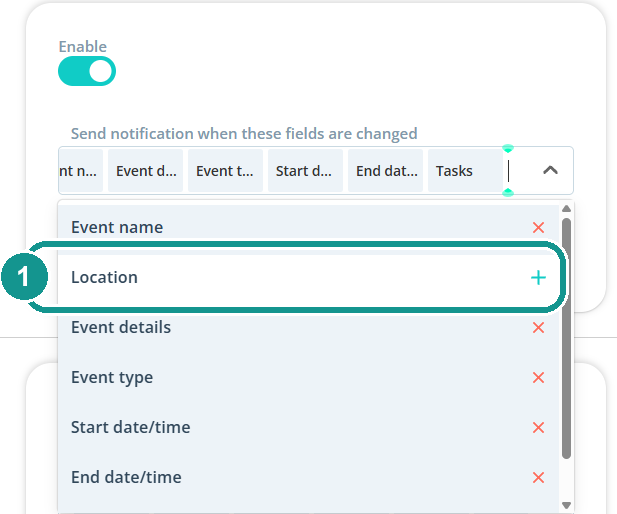
Task: Collapse the fields dropdown with the chevron
Action: point(550,170)
